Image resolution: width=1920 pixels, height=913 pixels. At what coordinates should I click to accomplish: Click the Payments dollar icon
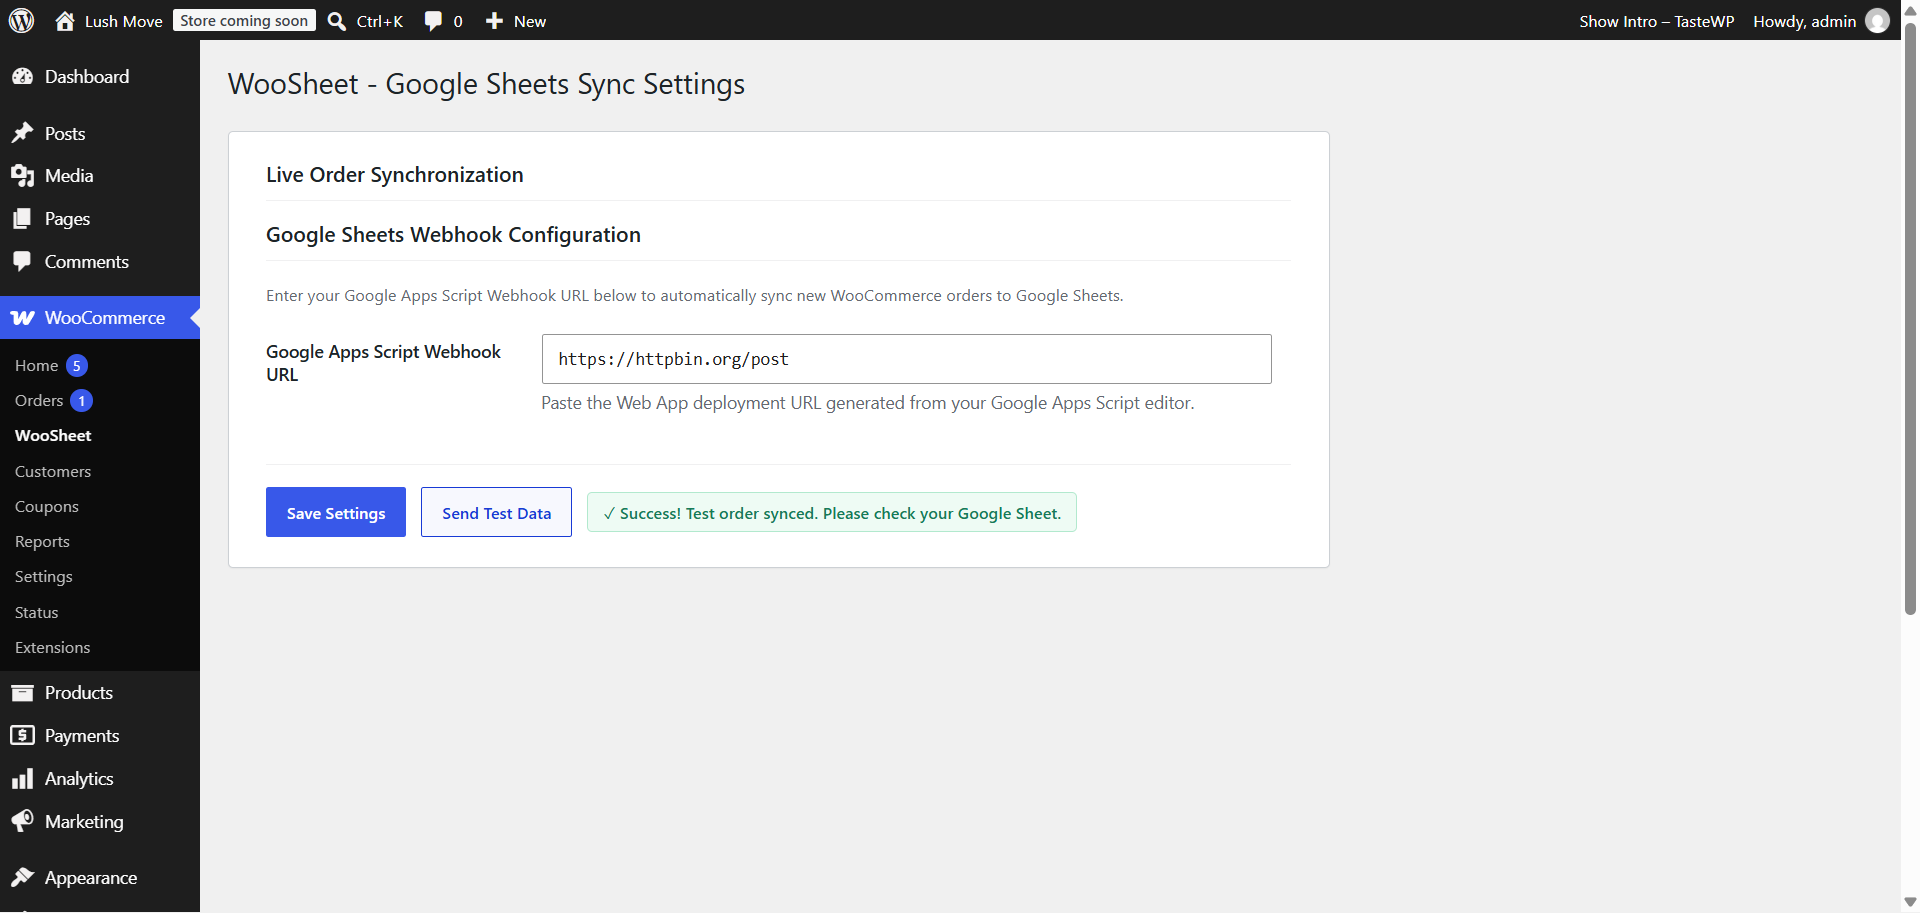(22, 736)
